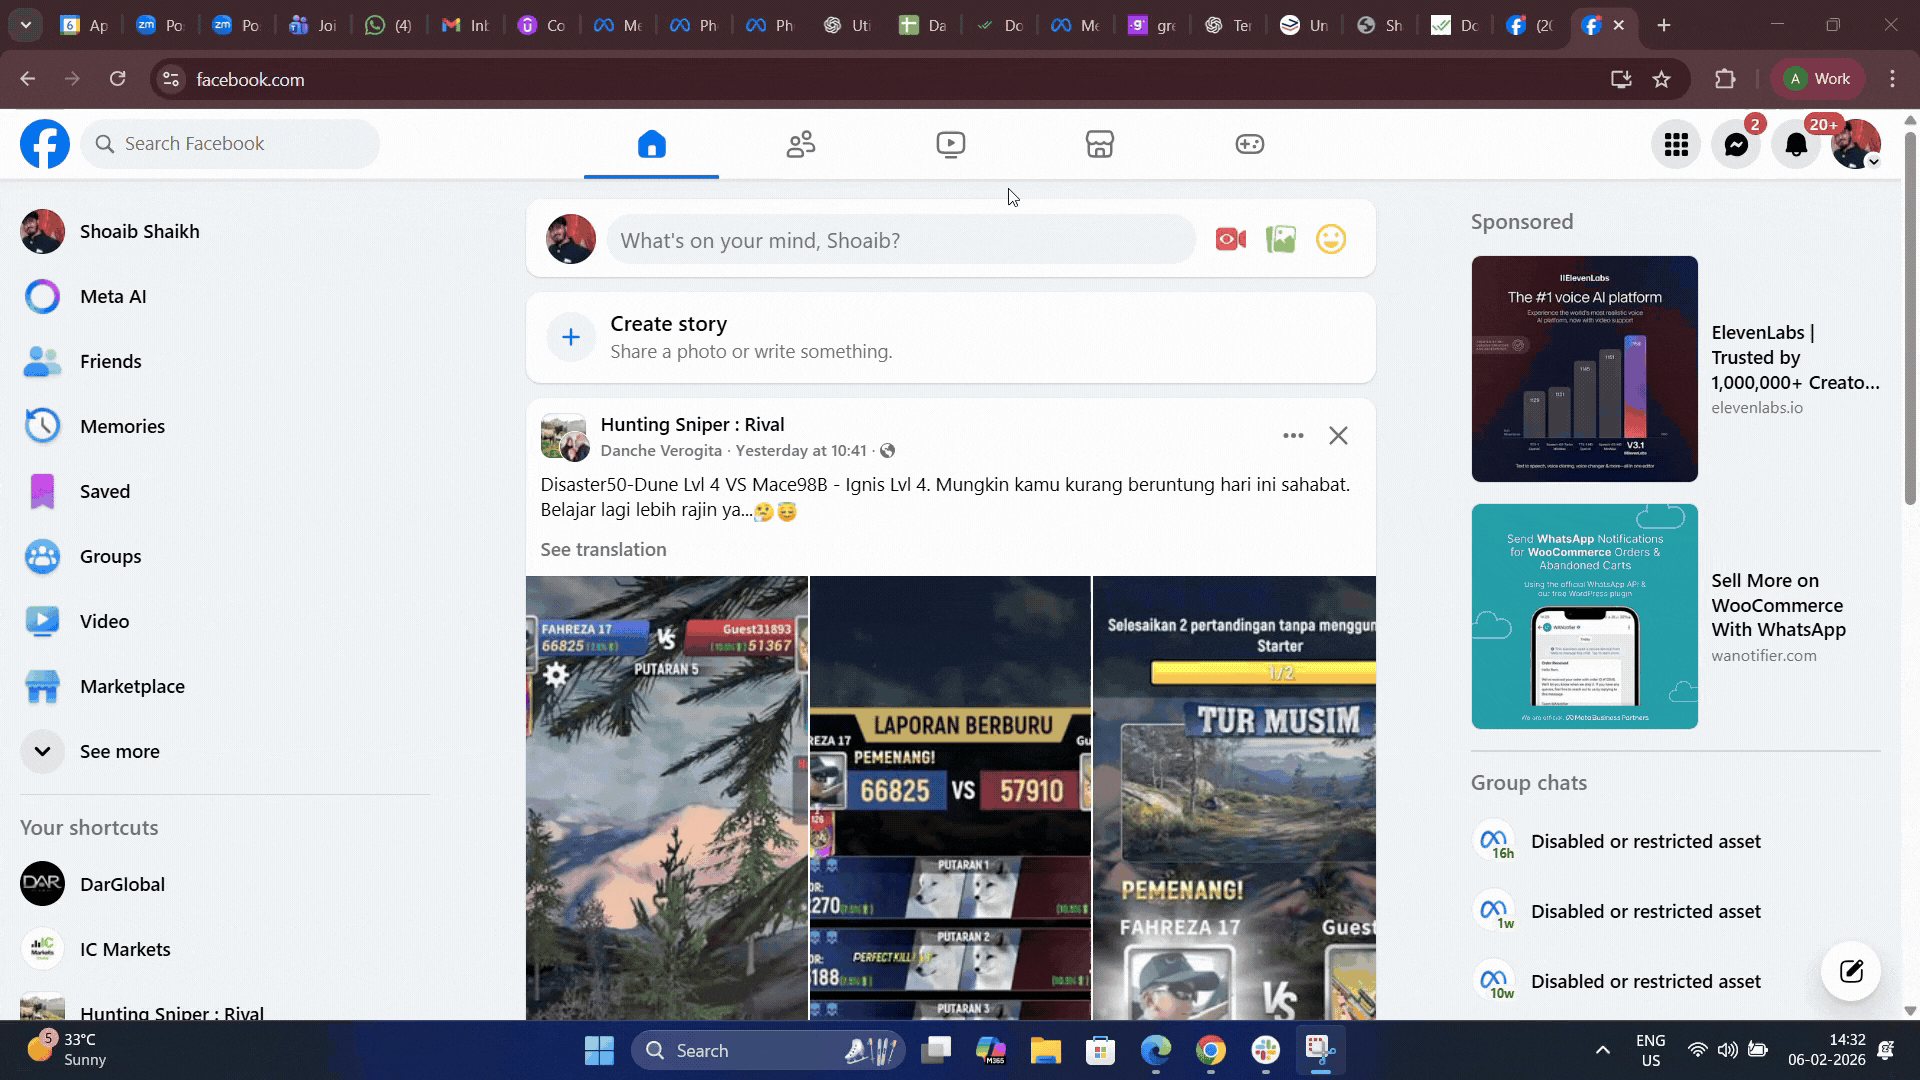
Task: Bookmark this page with the star icon
Action: click(x=1661, y=79)
